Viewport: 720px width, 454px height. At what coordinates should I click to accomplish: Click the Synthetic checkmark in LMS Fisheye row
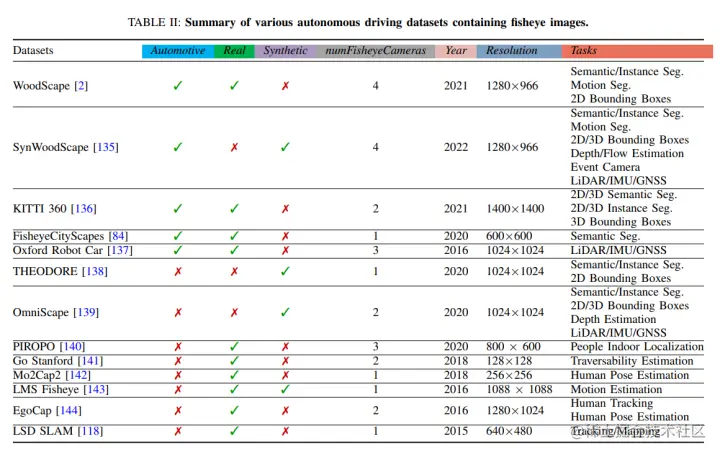[x=285, y=390]
